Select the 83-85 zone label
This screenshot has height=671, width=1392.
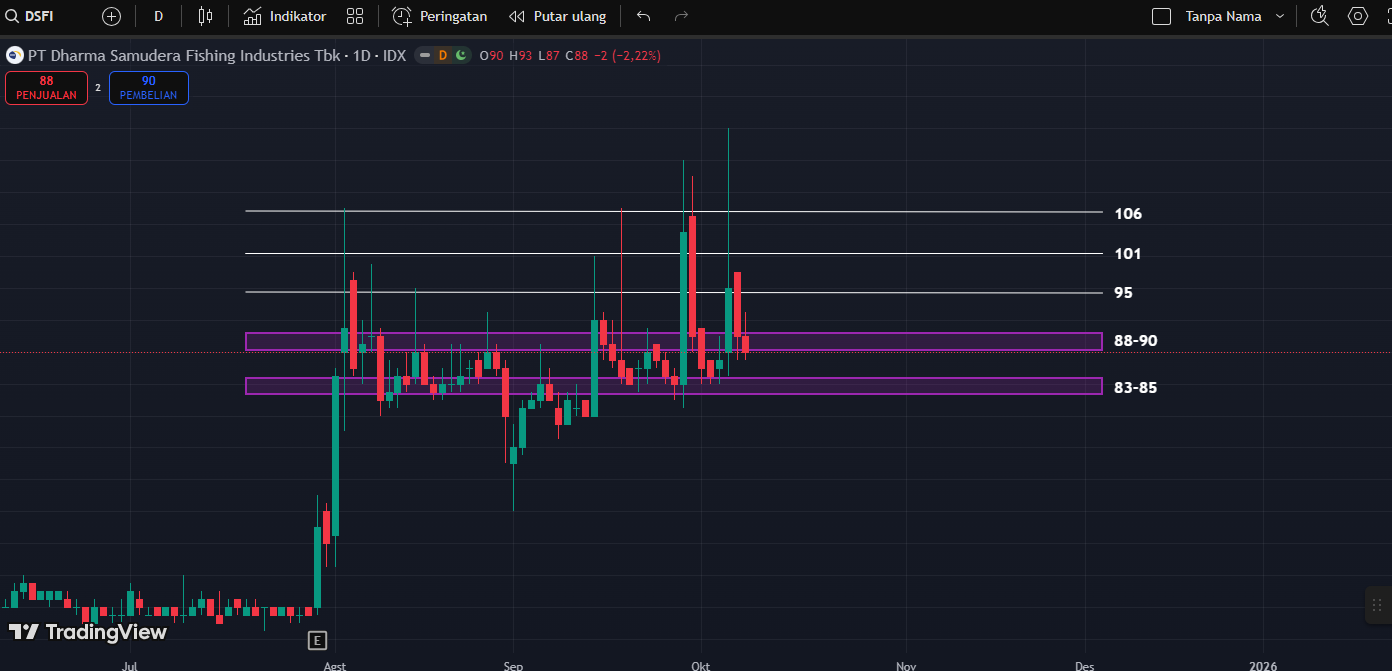point(1136,388)
